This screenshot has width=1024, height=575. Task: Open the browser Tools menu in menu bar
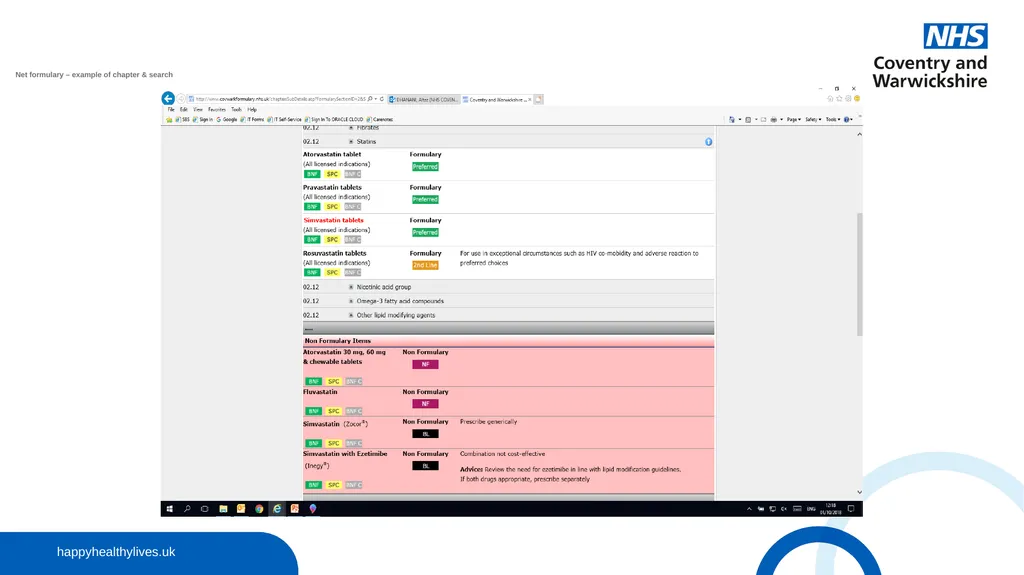236,110
